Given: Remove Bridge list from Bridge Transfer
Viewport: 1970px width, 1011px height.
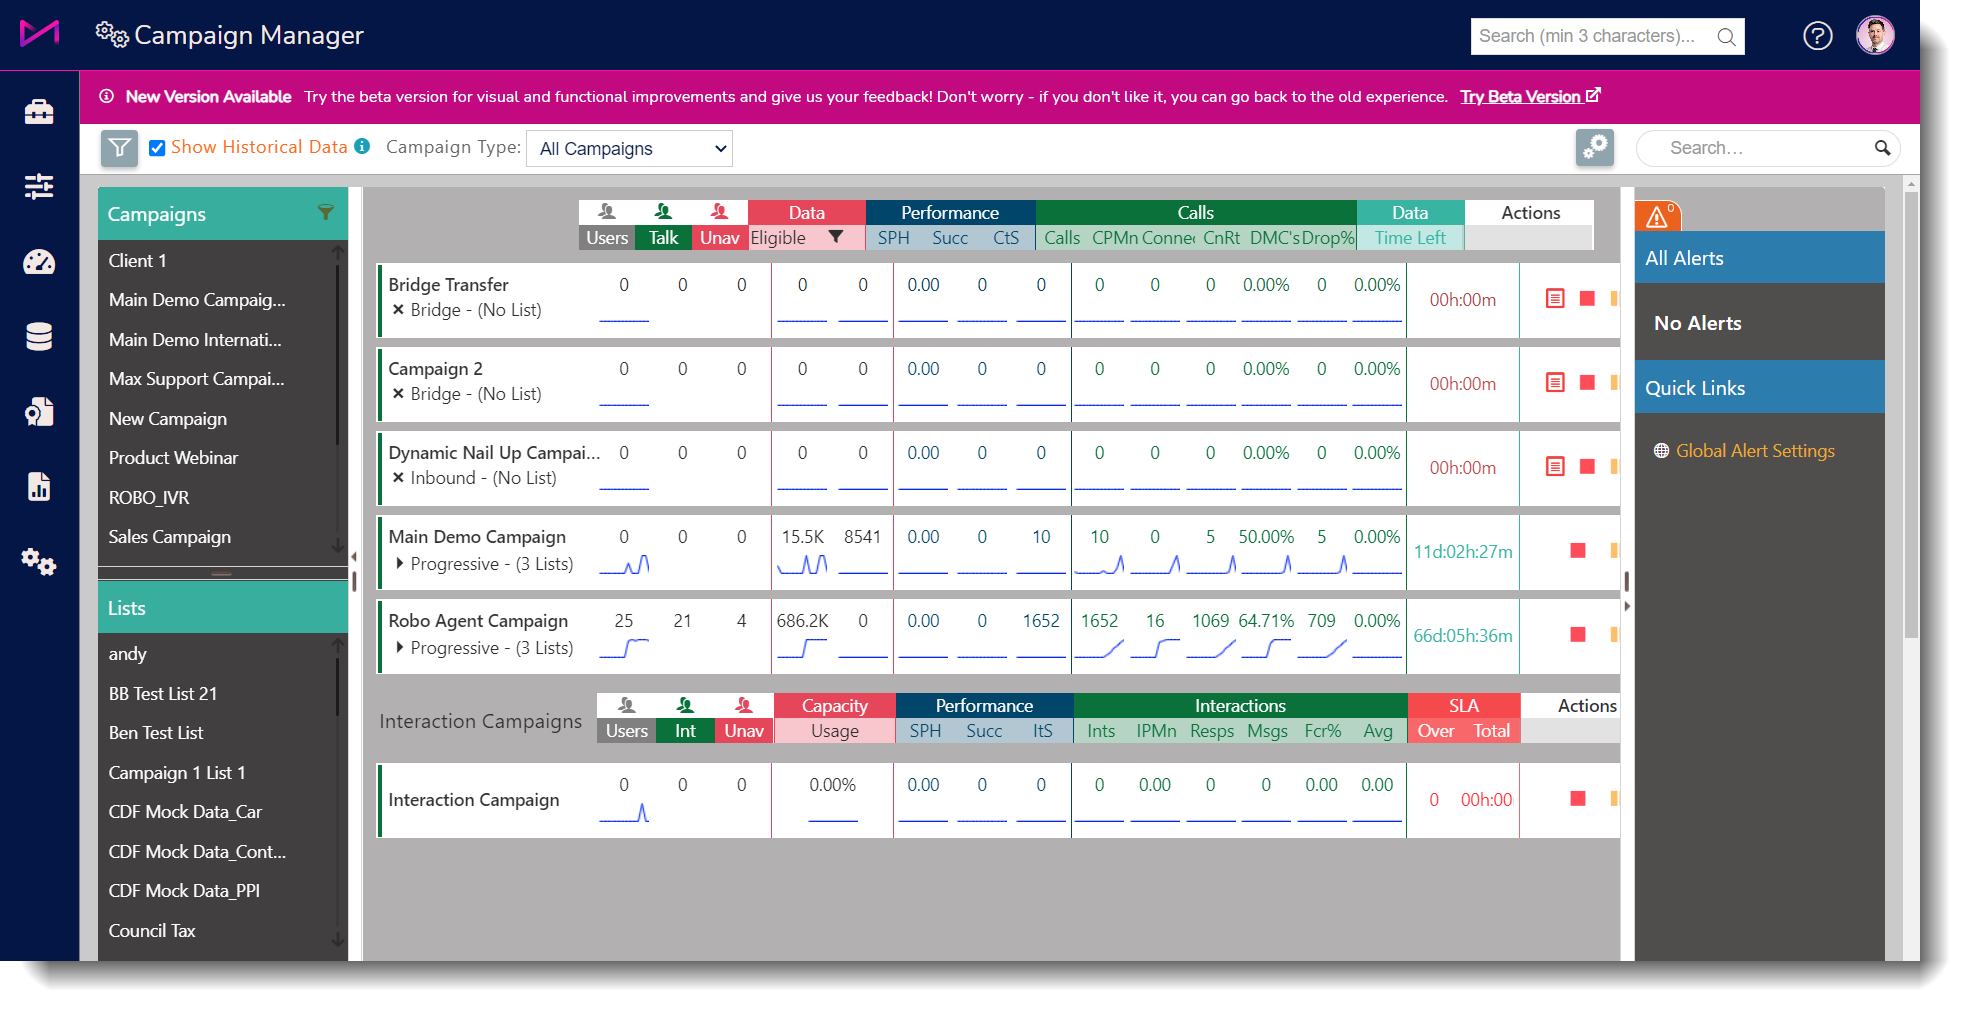Looking at the screenshot, I should click(x=398, y=309).
